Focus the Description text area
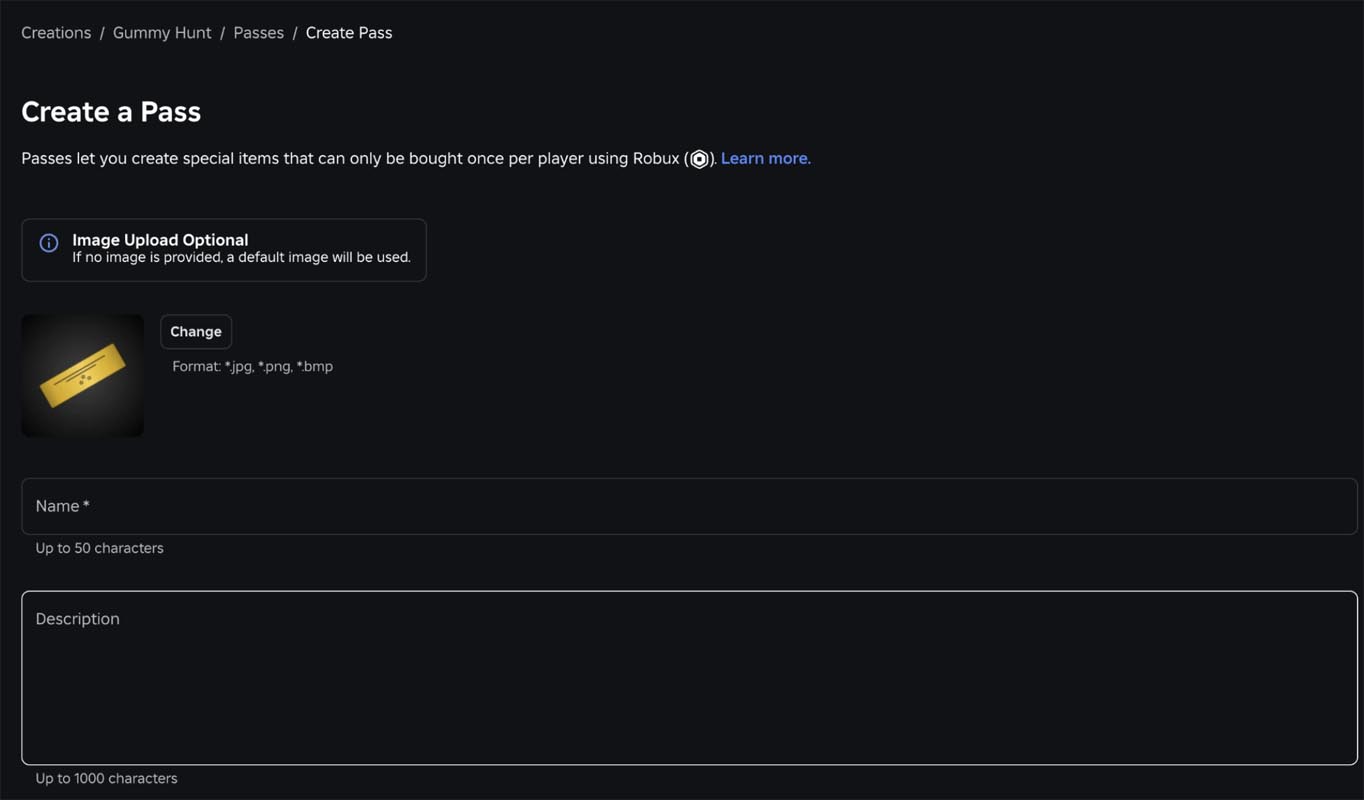1364x800 pixels. 689,678
